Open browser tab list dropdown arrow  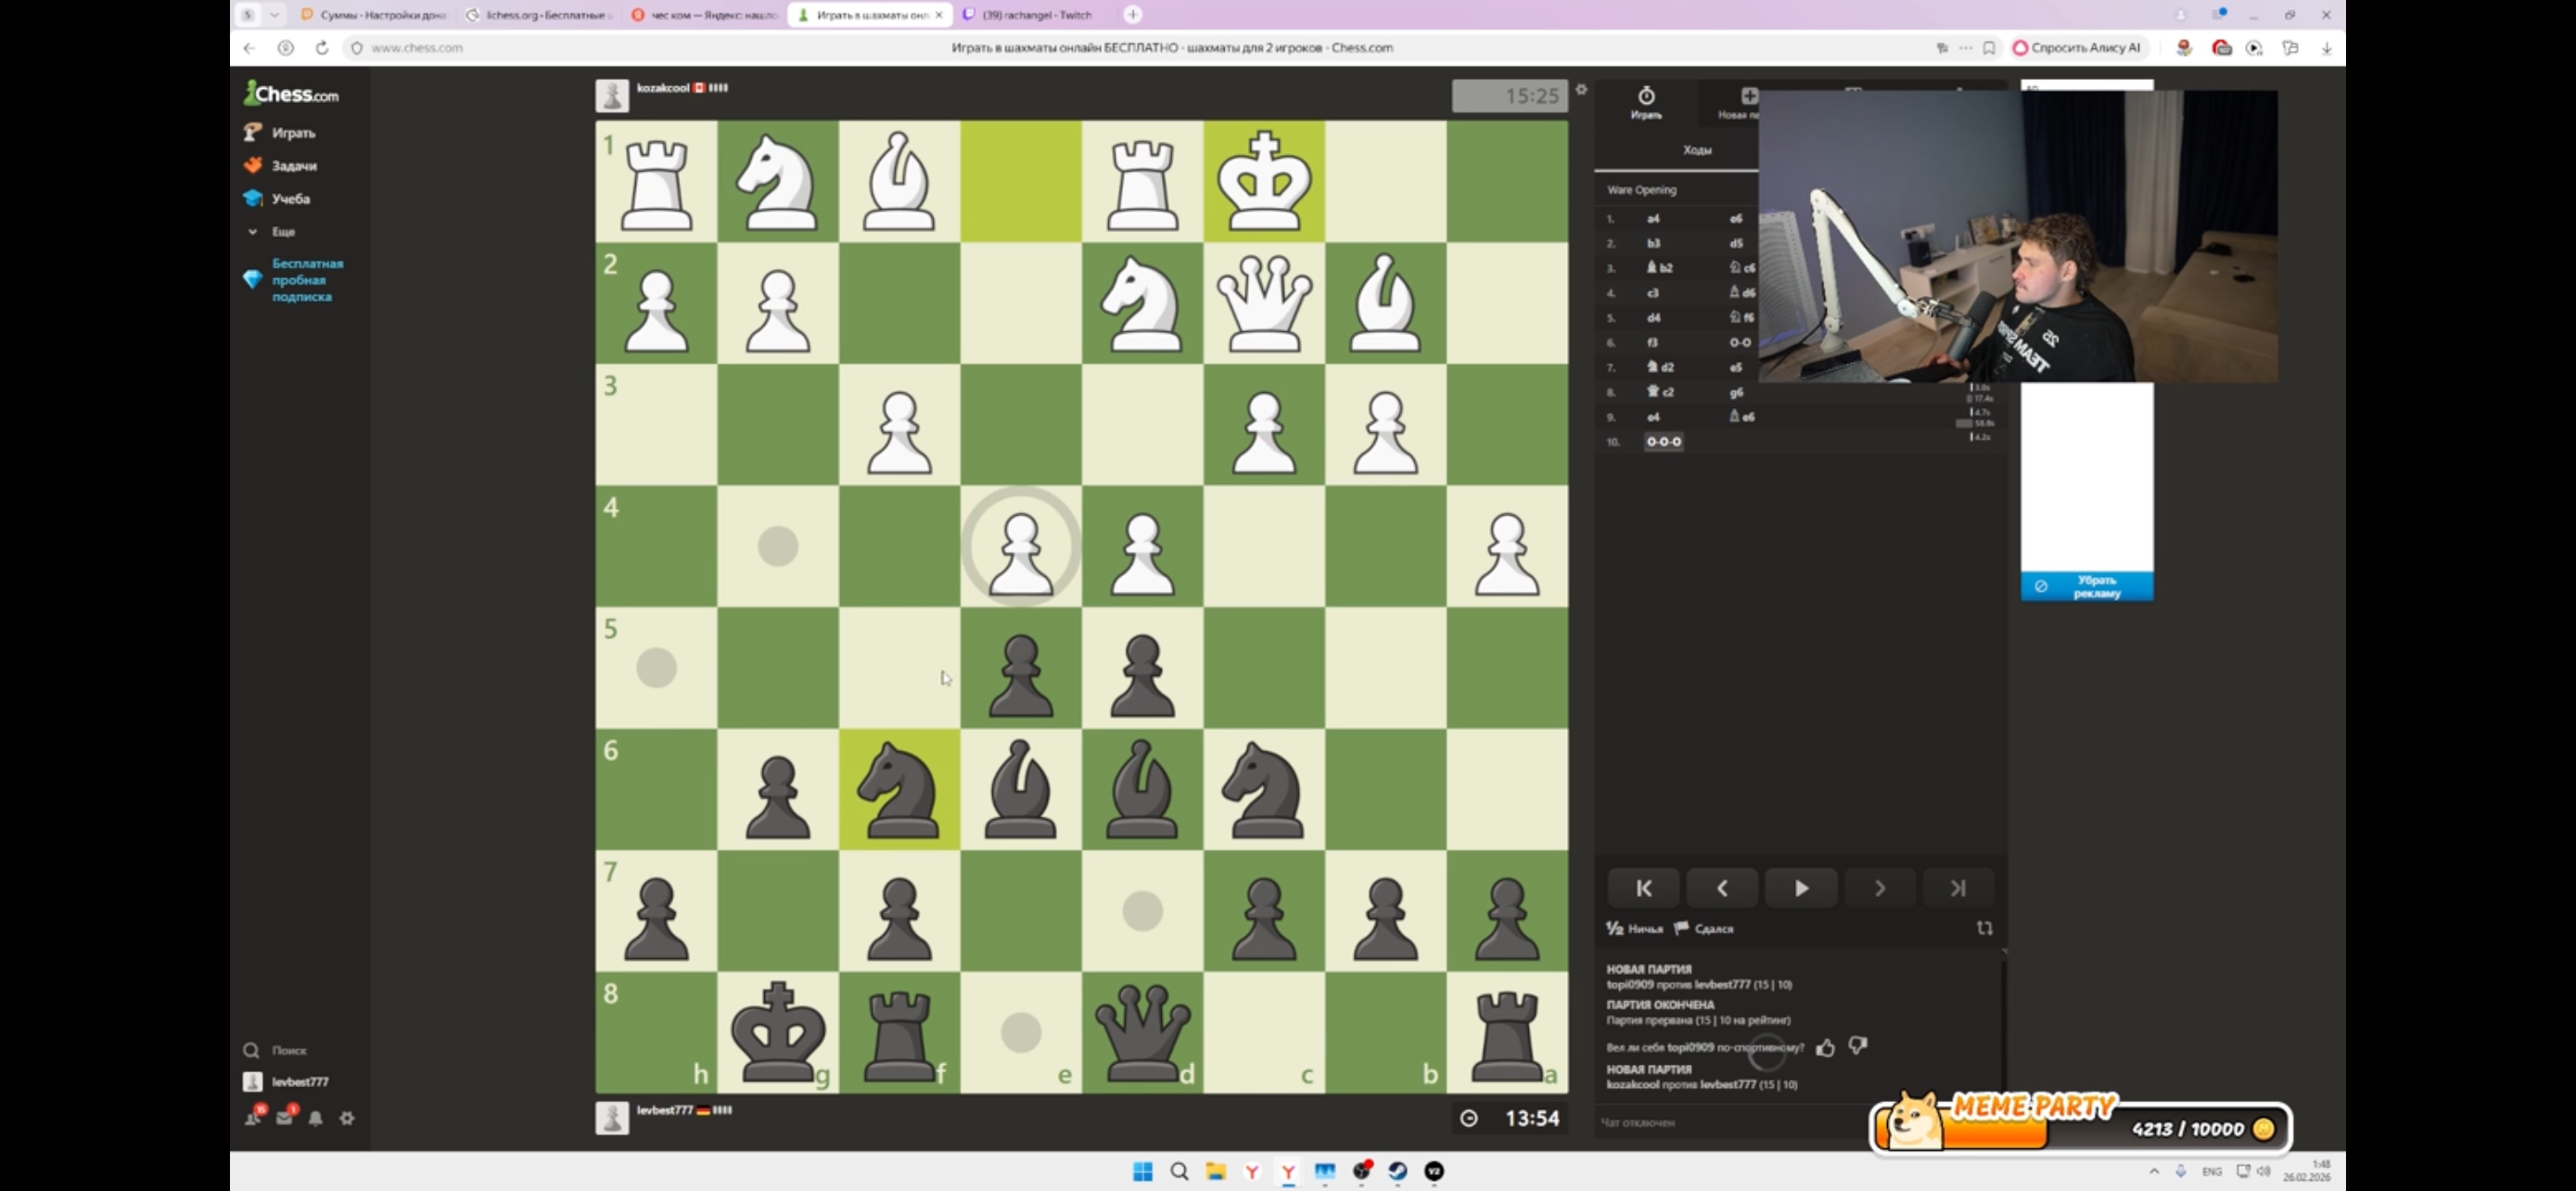(274, 15)
